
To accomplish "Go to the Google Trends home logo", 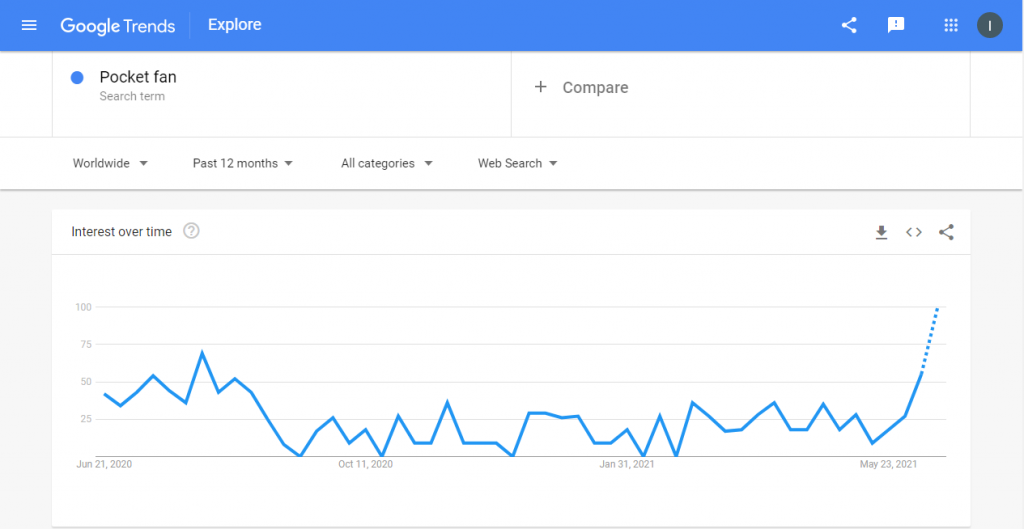I will 118,25.
